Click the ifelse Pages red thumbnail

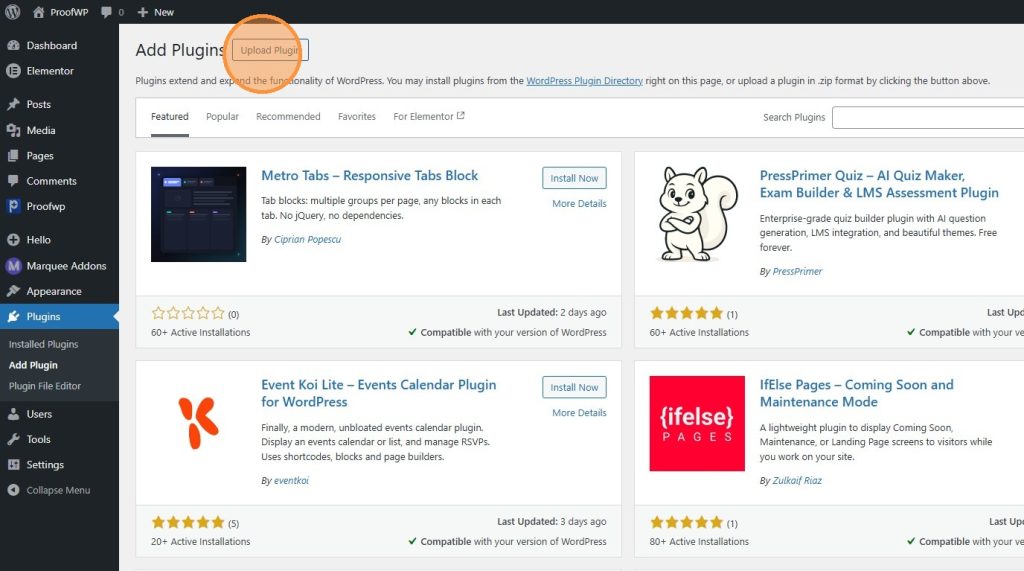pos(697,423)
